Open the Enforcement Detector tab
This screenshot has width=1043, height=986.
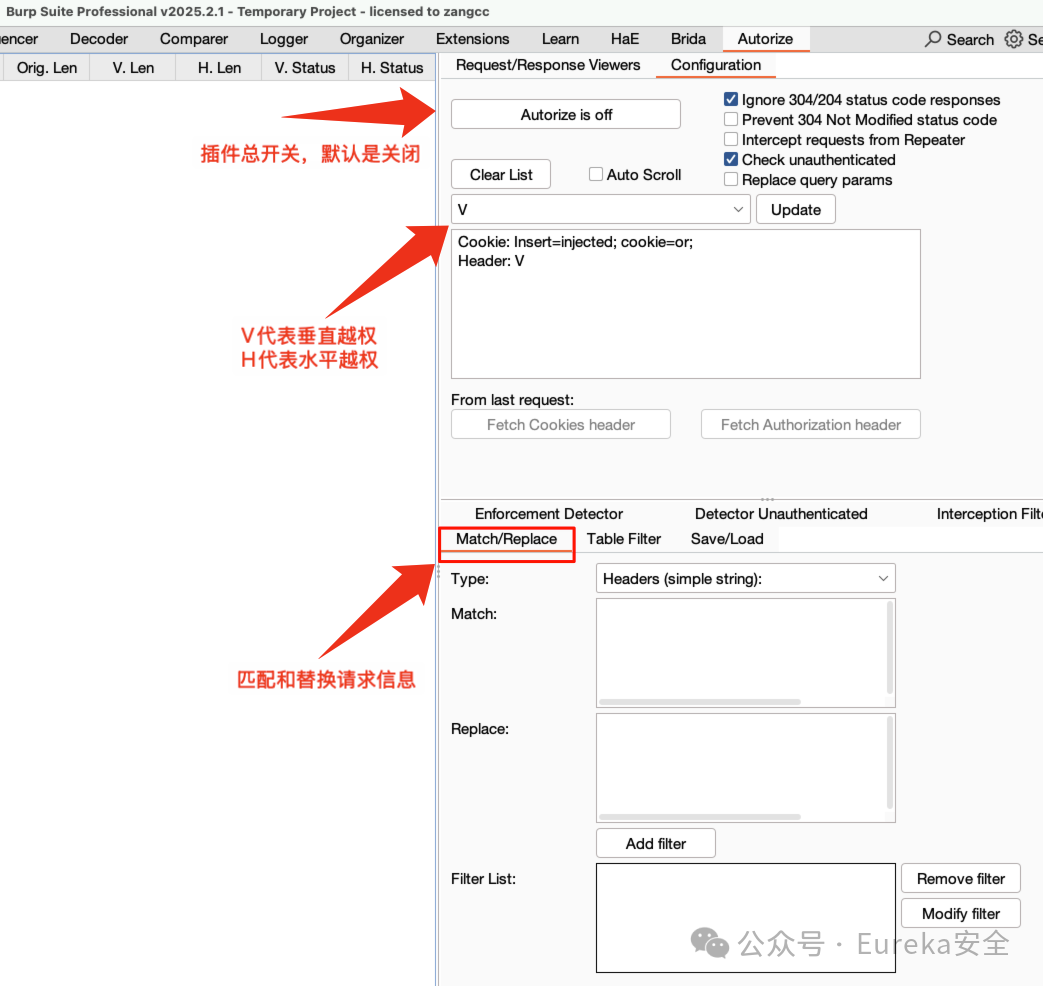549,514
